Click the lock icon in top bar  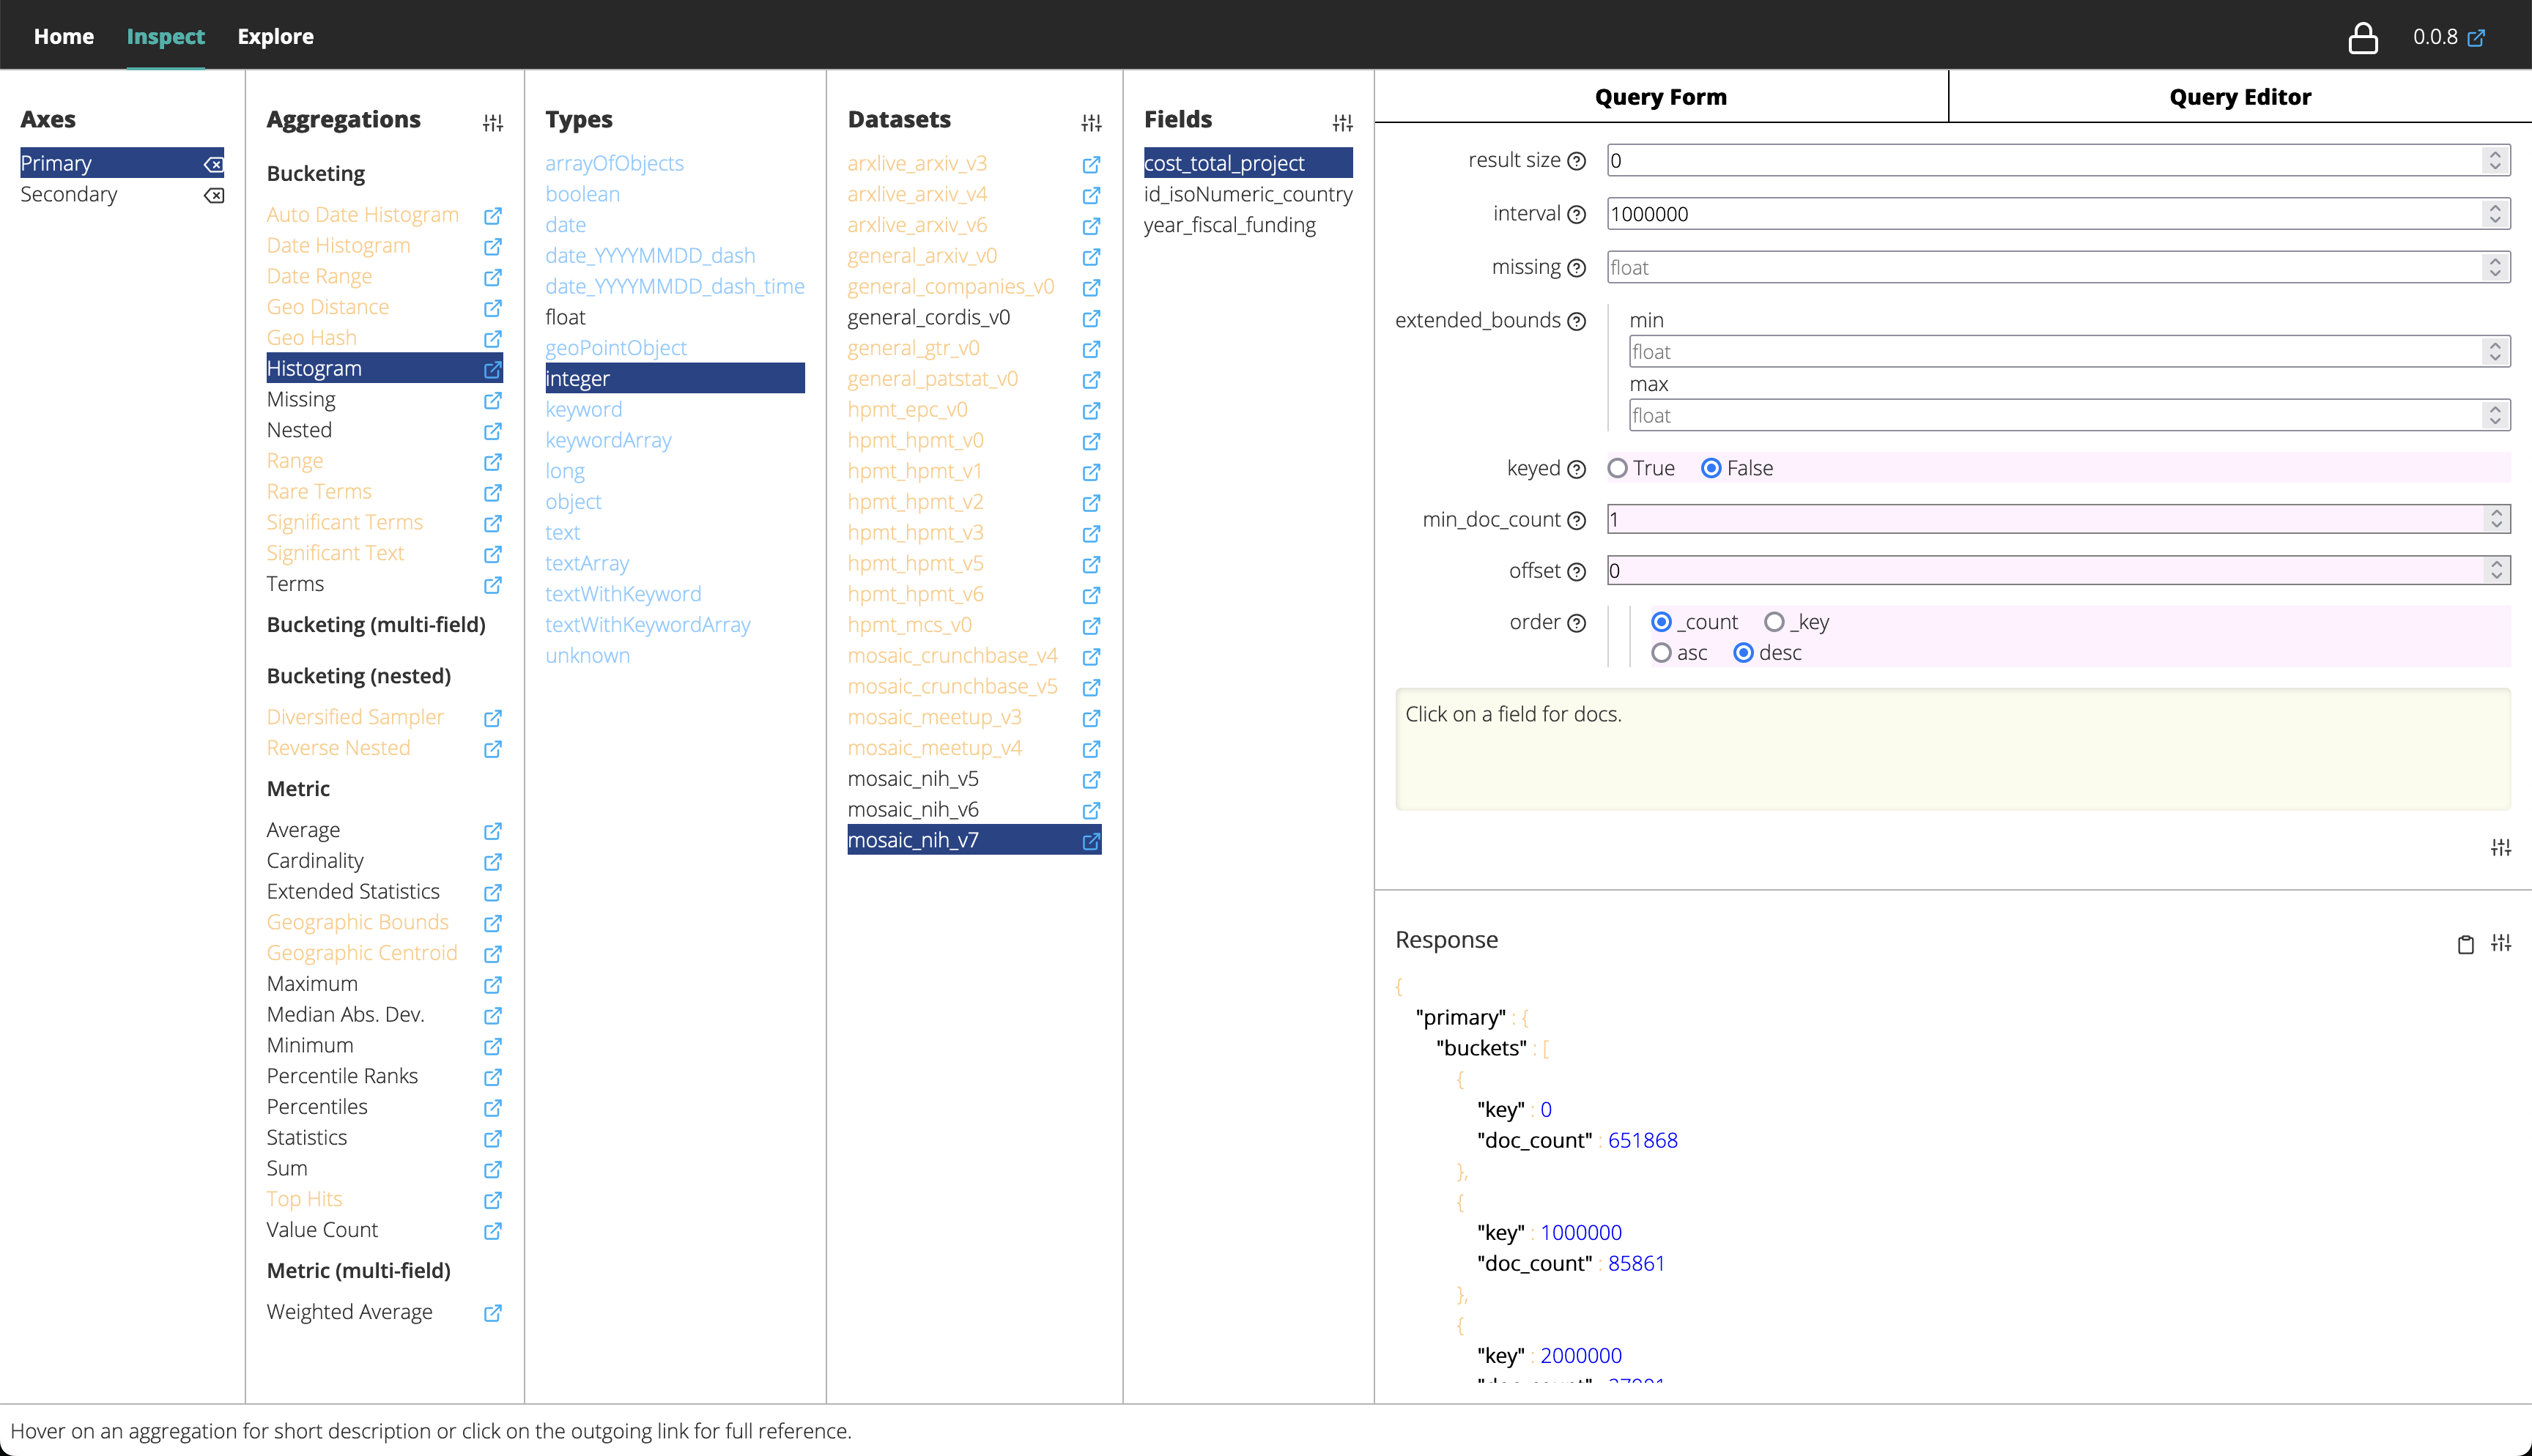[x=2362, y=38]
